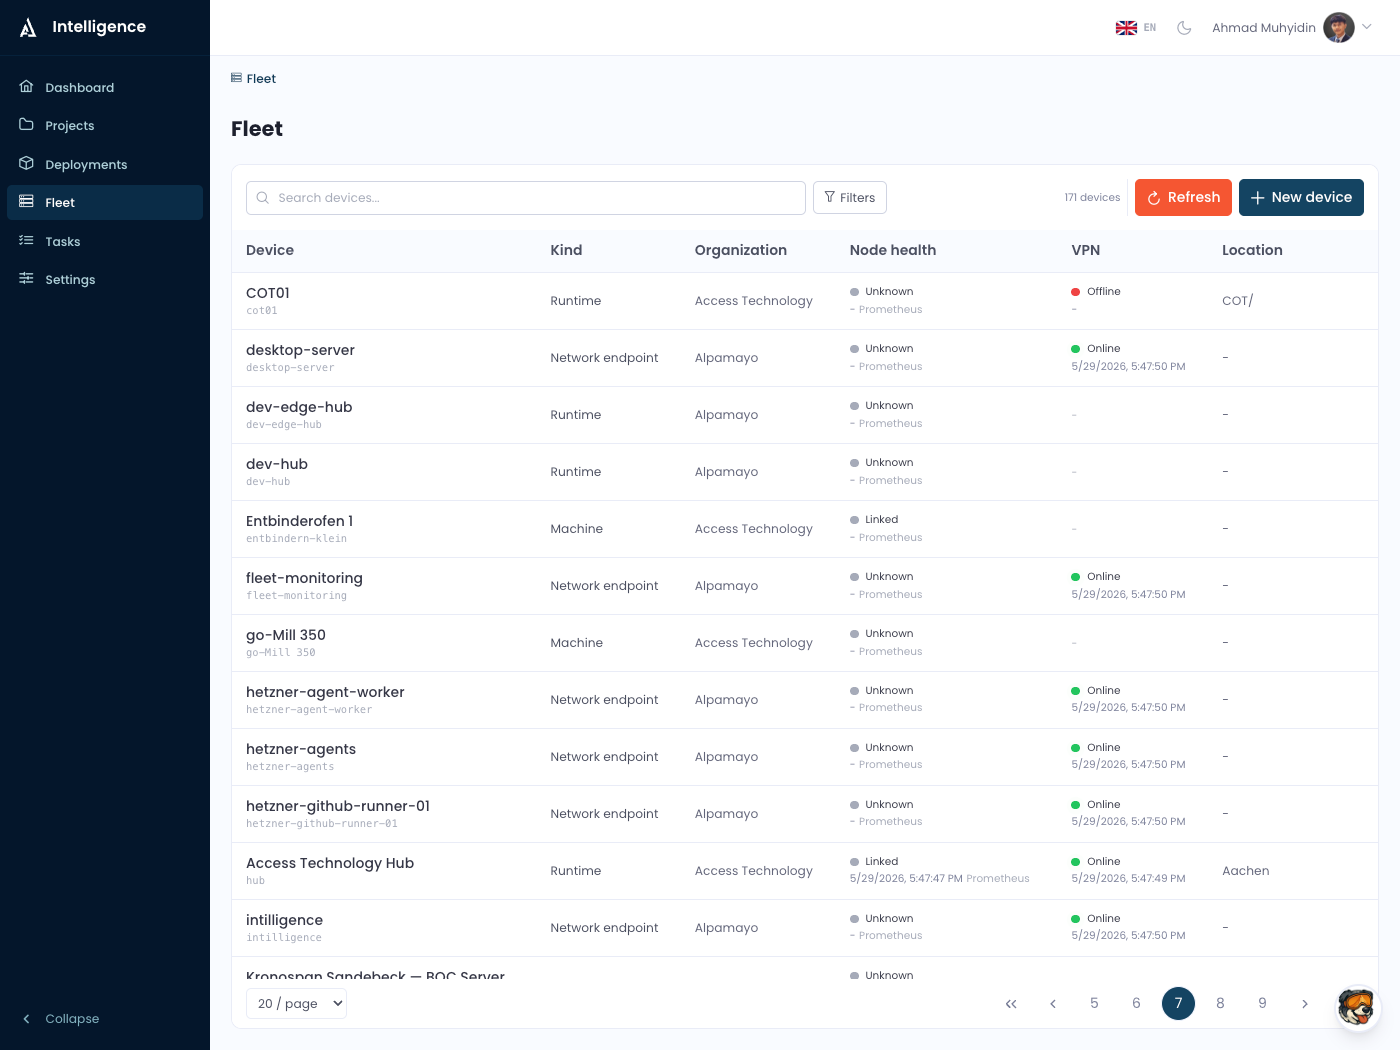Click the Fleet breadcrumb icon
This screenshot has width=1400, height=1050.
coord(236,78)
